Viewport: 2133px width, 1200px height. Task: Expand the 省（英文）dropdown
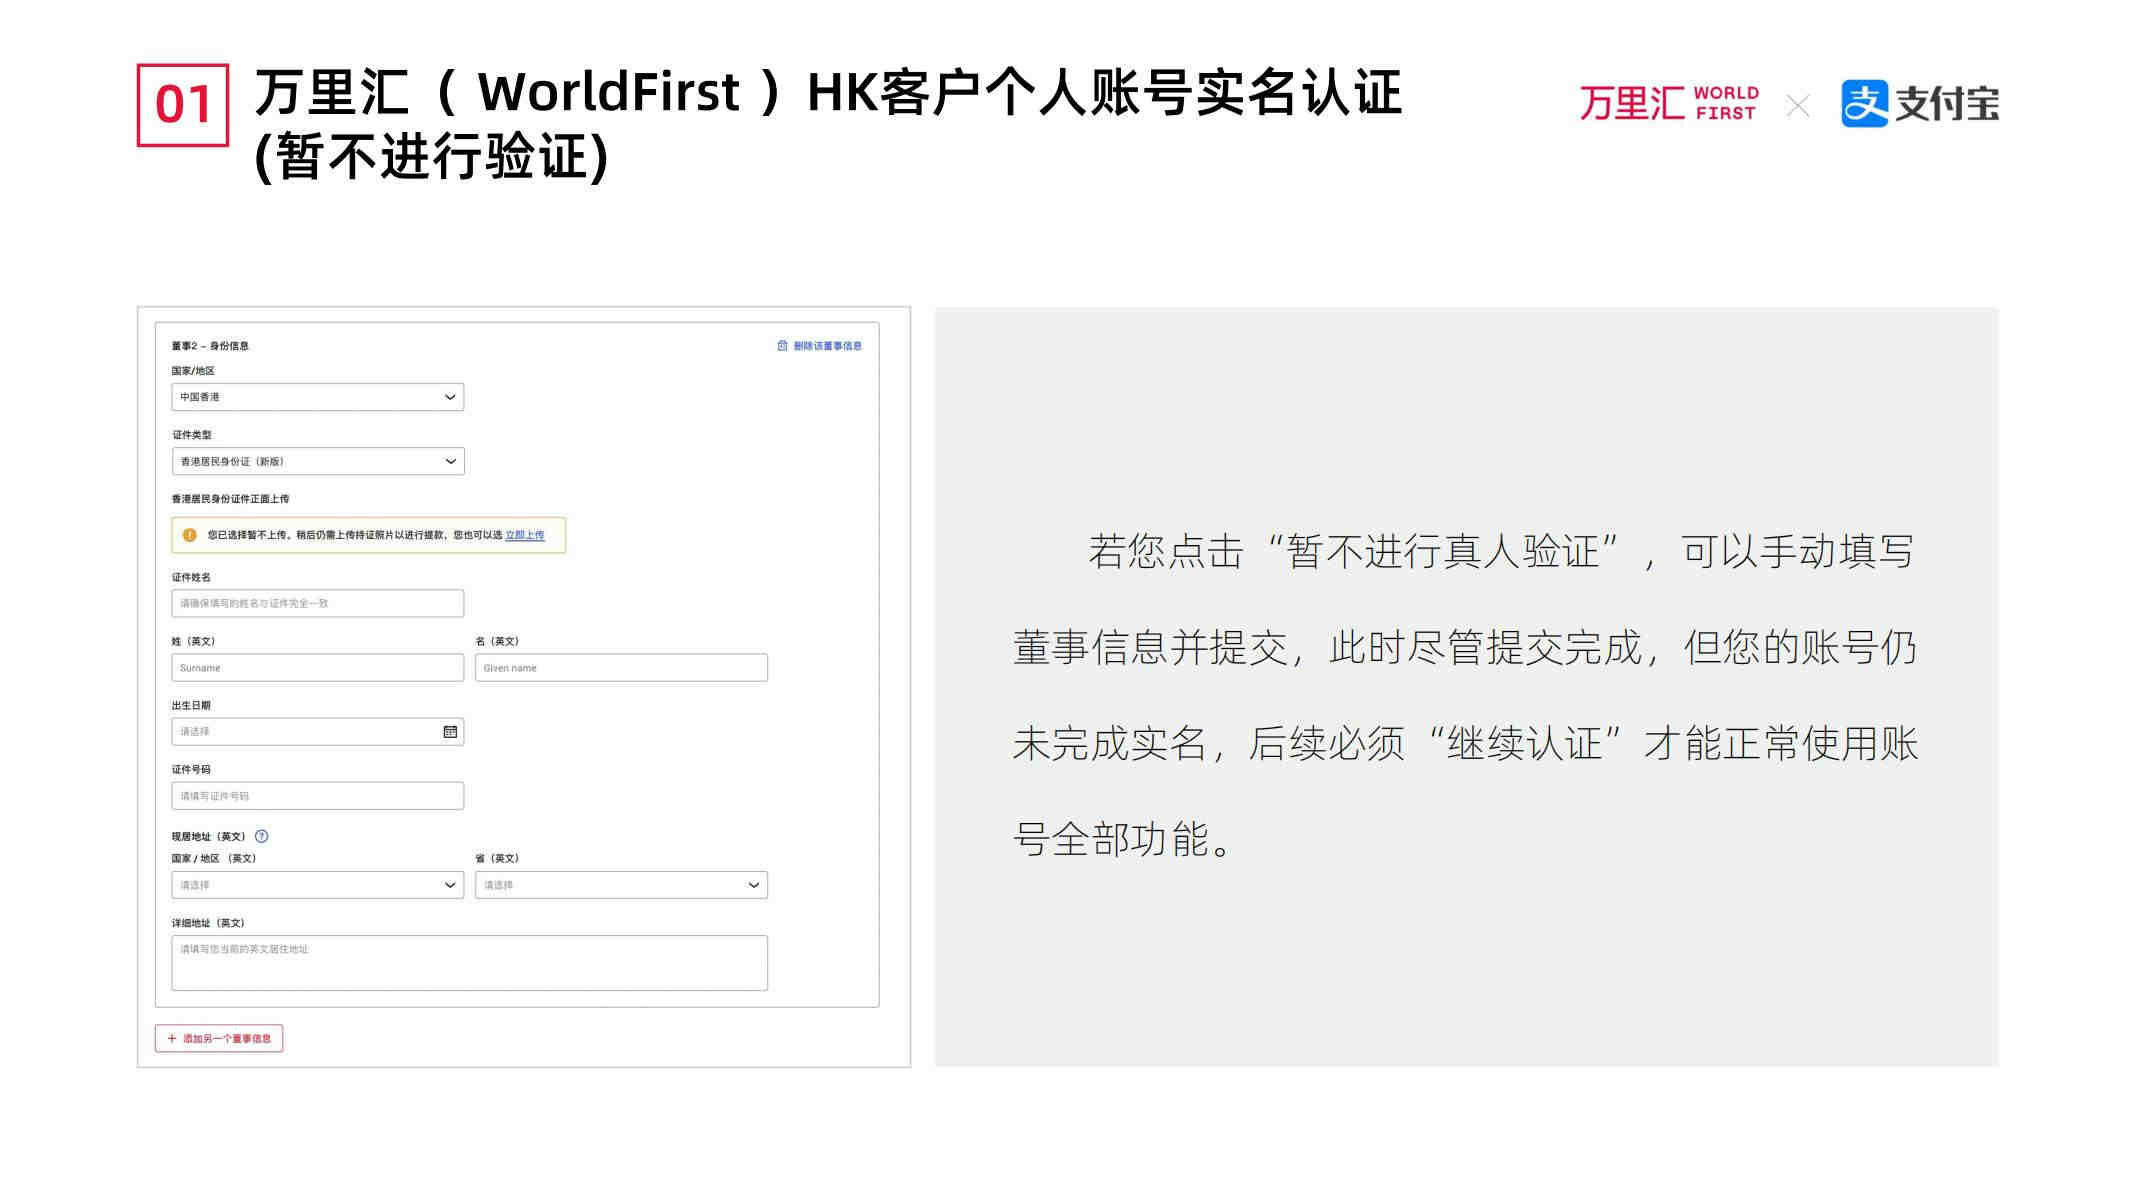pyautogui.click(x=621, y=885)
